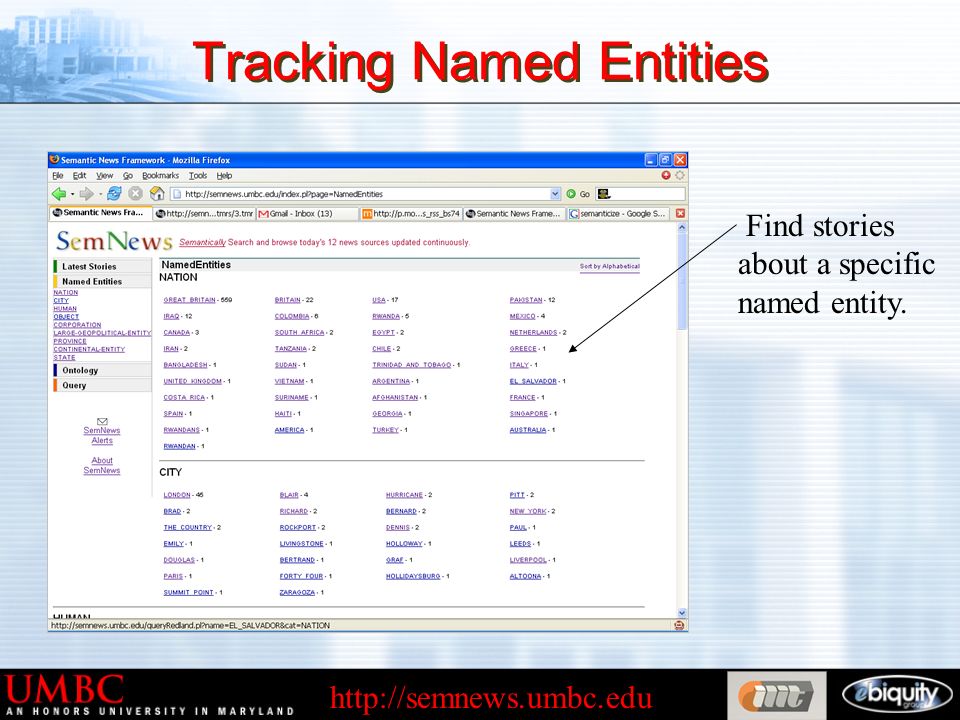Click the NATION category link in sidebar
960x720 pixels.
tap(66, 293)
